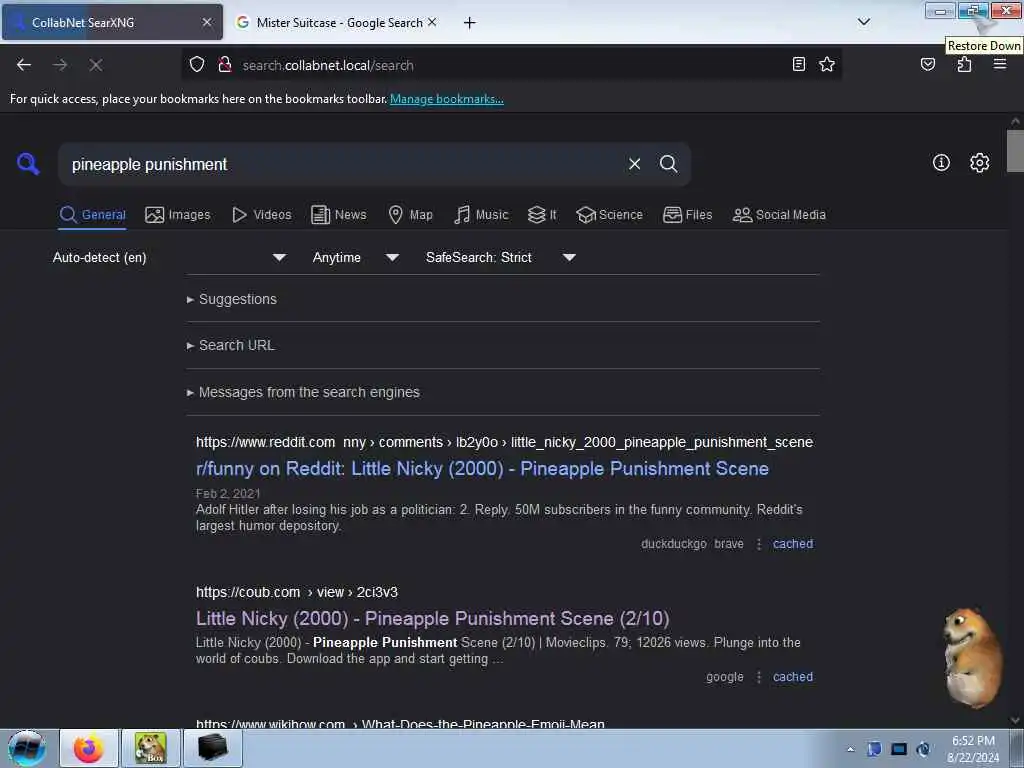The height and width of the screenshot is (768, 1024).
Task: Switch to CollabNet SearXNG tab
Action: 112,22
